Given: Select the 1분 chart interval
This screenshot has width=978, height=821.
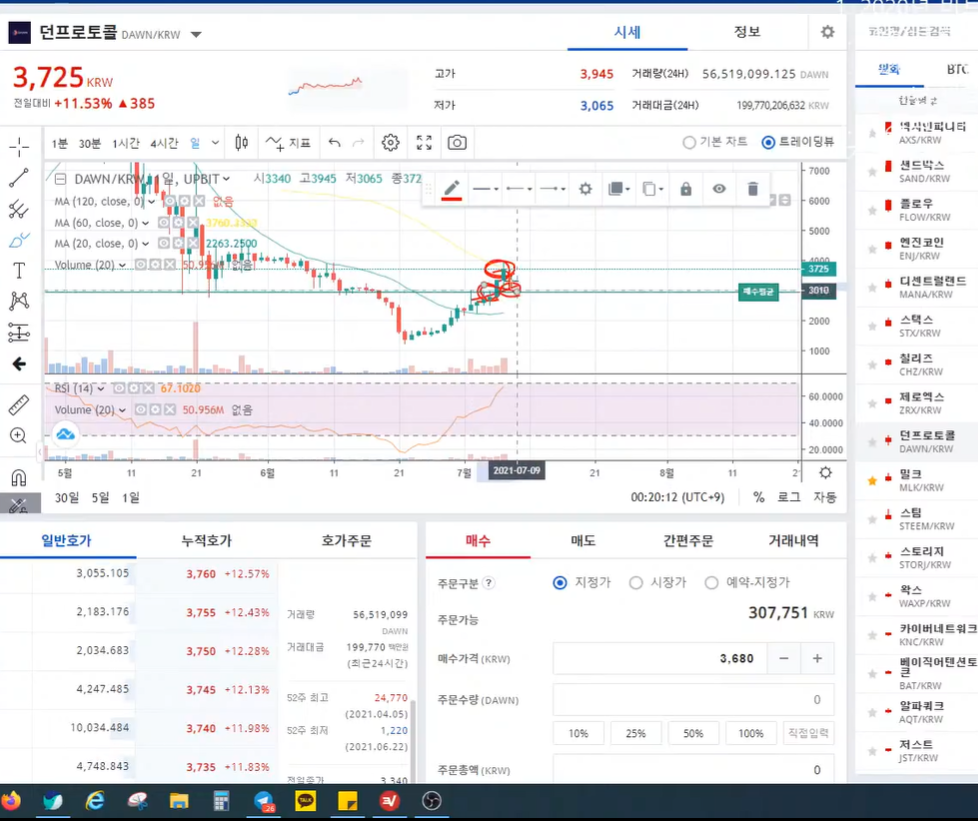Looking at the screenshot, I should pyautogui.click(x=60, y=143).
